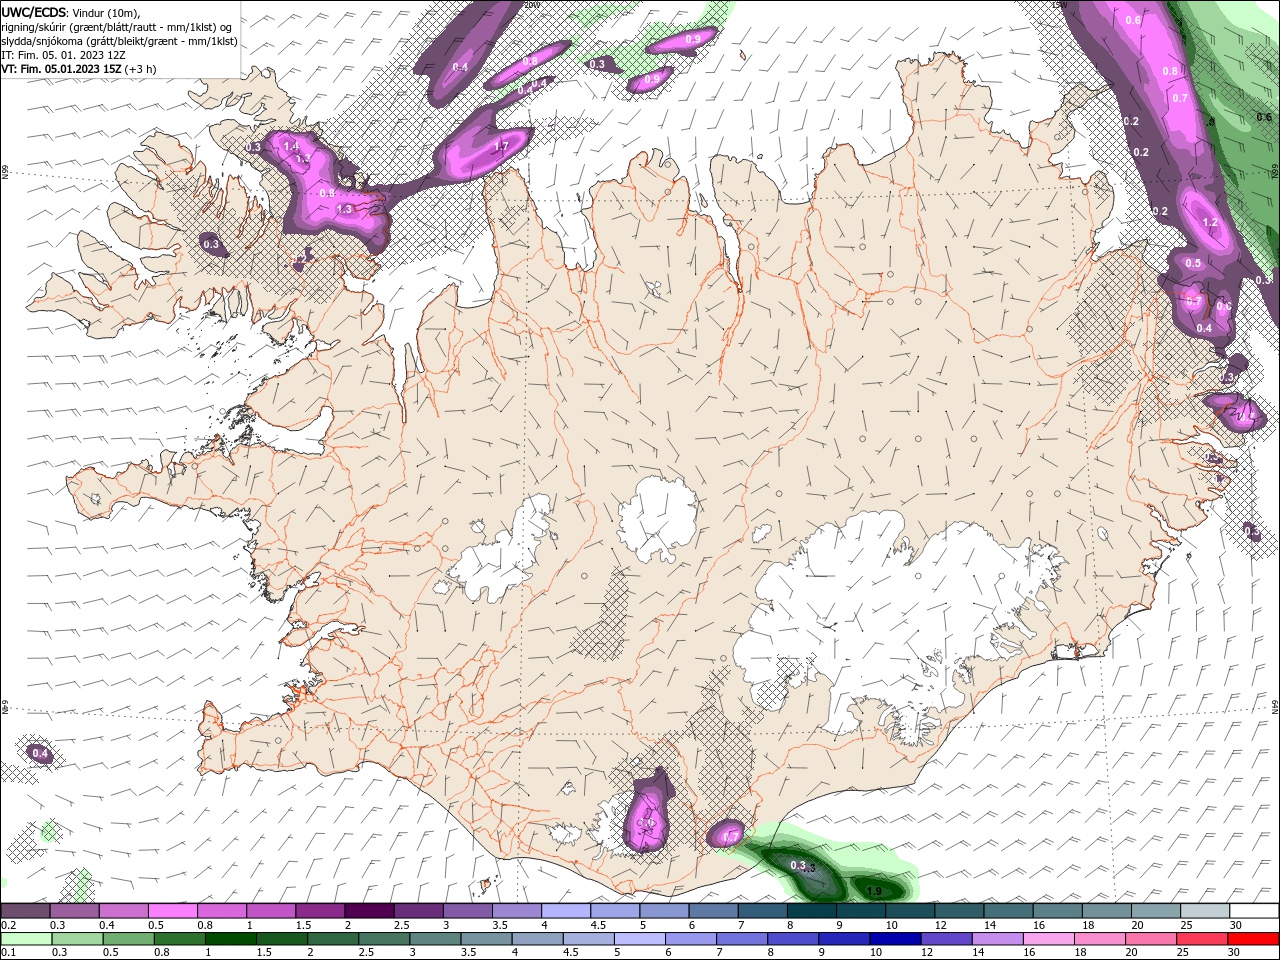Select the upper legend swatch spanning 0.3–0.4
Viewport: 1280px width, 960px height.
coord(74,911)
